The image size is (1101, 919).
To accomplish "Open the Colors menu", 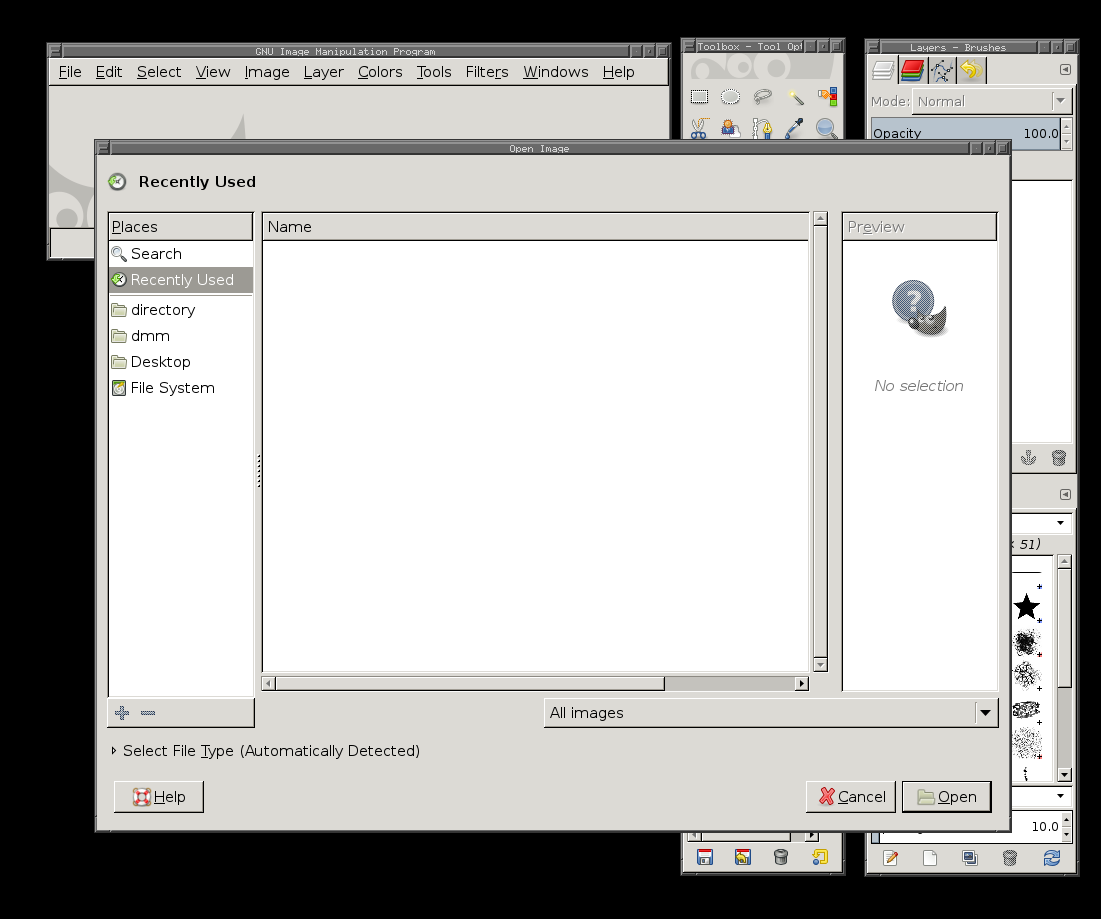I will (x=380, y=72).
